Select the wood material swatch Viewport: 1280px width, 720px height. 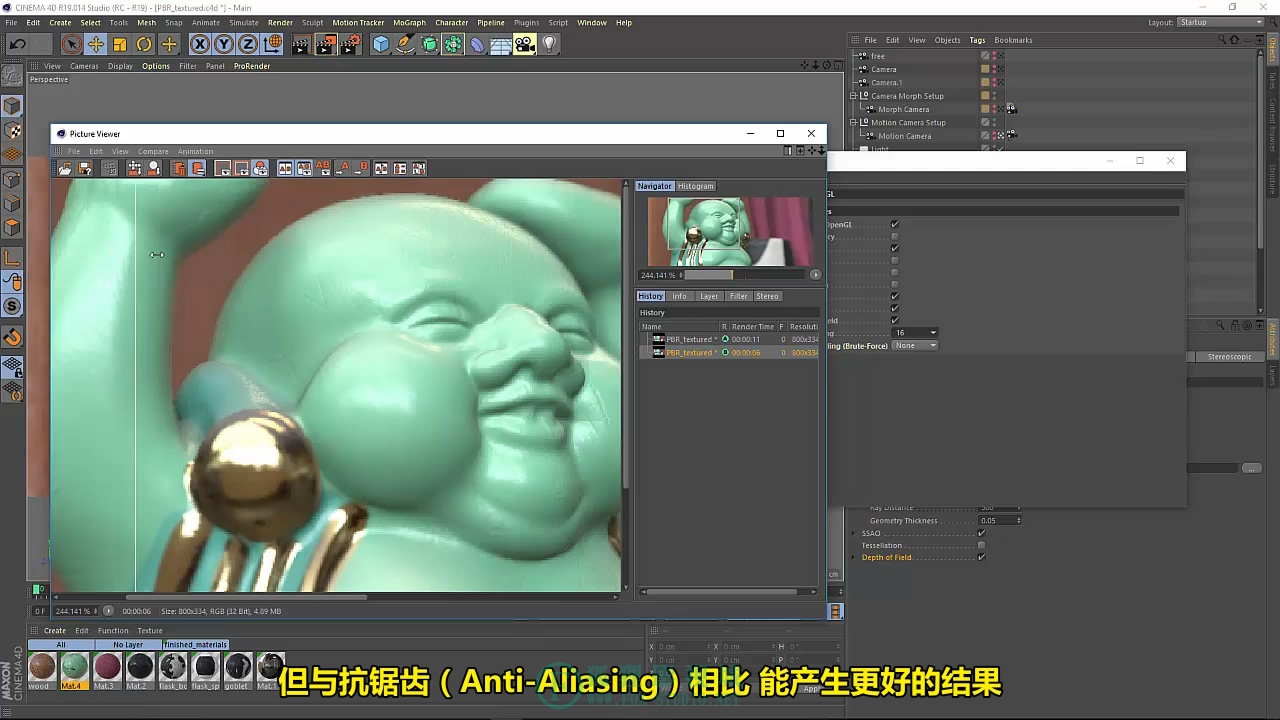coord(41,666)
